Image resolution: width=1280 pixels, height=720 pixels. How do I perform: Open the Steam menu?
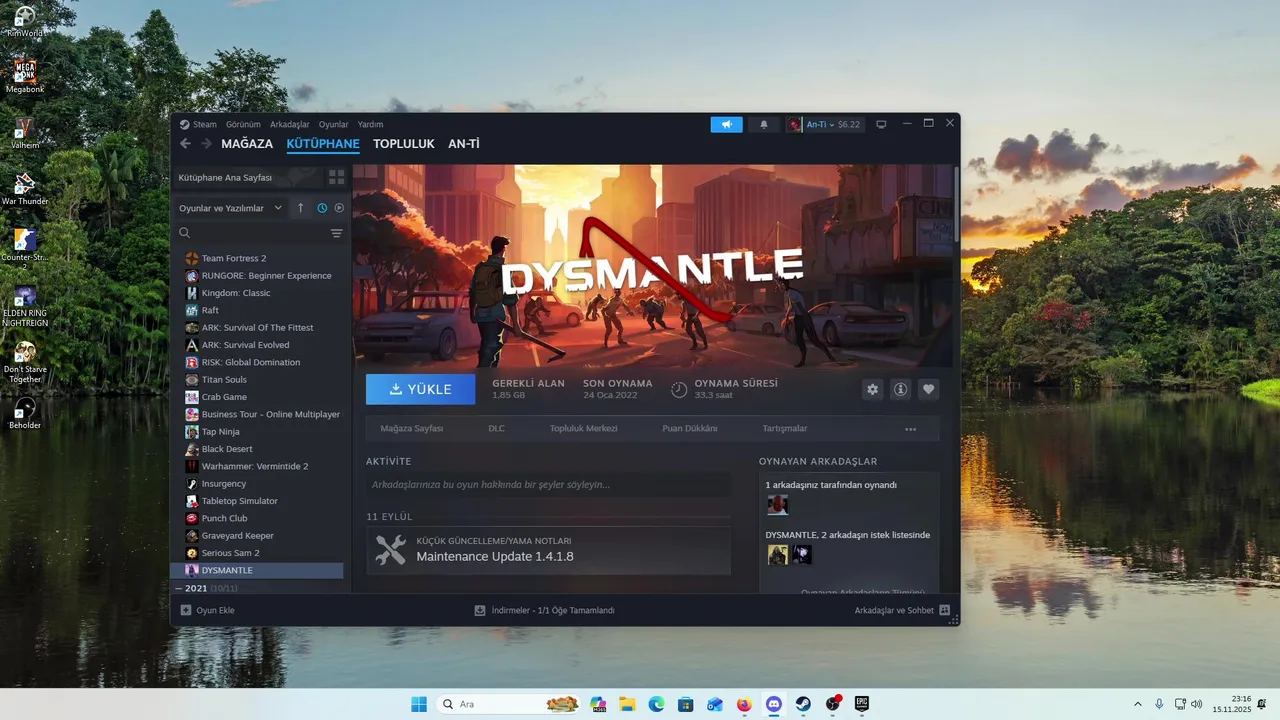[198, 125]
